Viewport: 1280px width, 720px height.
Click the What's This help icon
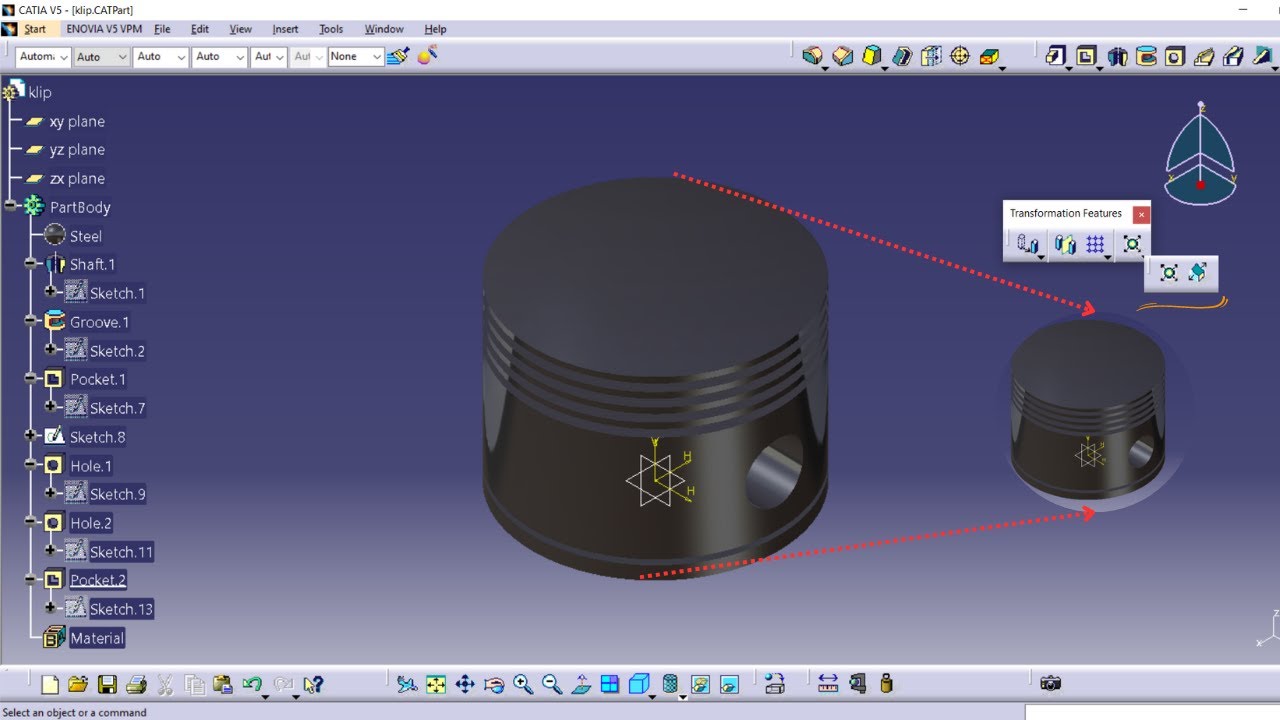(313, 684)
